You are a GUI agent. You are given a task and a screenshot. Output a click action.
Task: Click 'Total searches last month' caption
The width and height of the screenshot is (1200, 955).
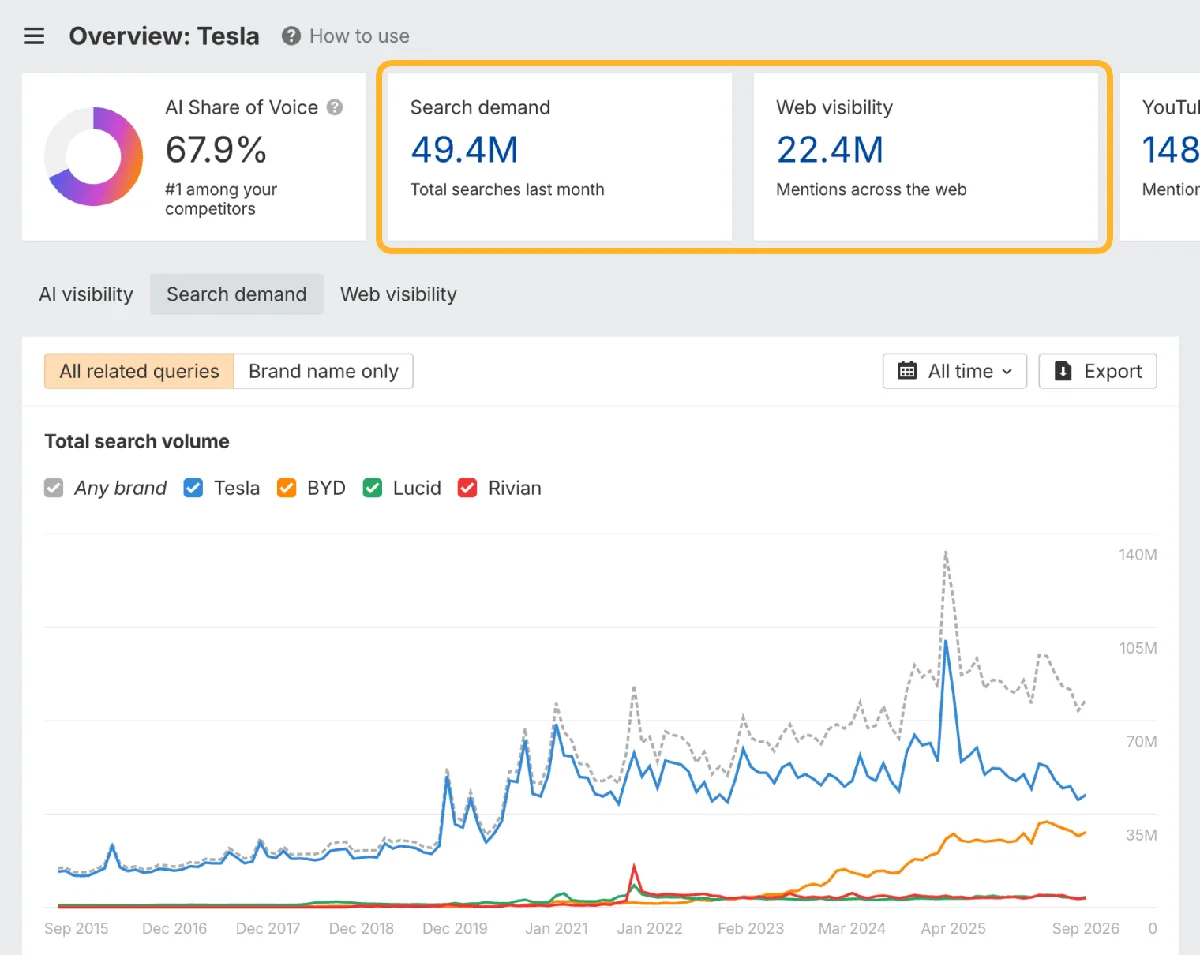pos(507,189)
